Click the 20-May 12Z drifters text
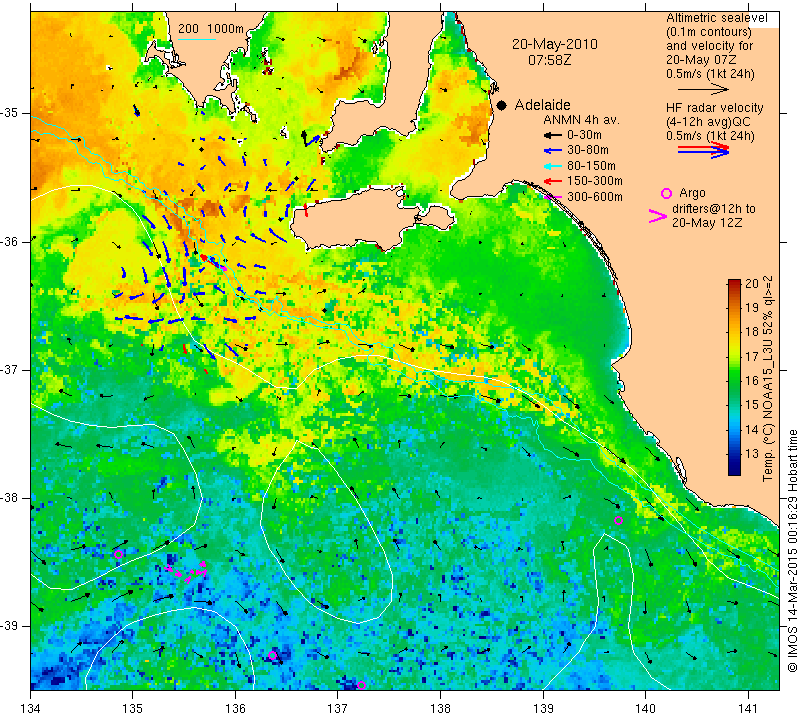 pos(707,223)
